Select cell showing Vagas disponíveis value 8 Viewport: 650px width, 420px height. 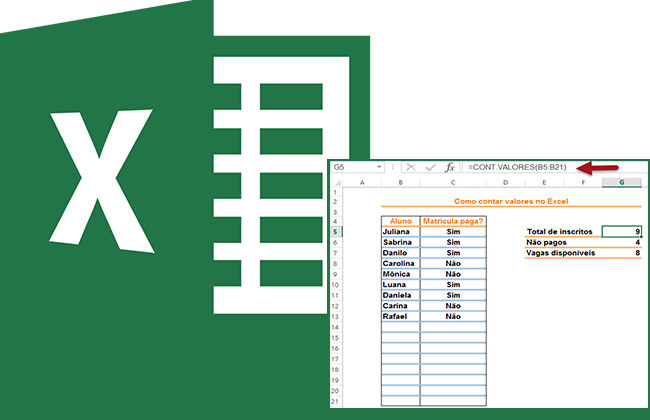pos(621,253)
